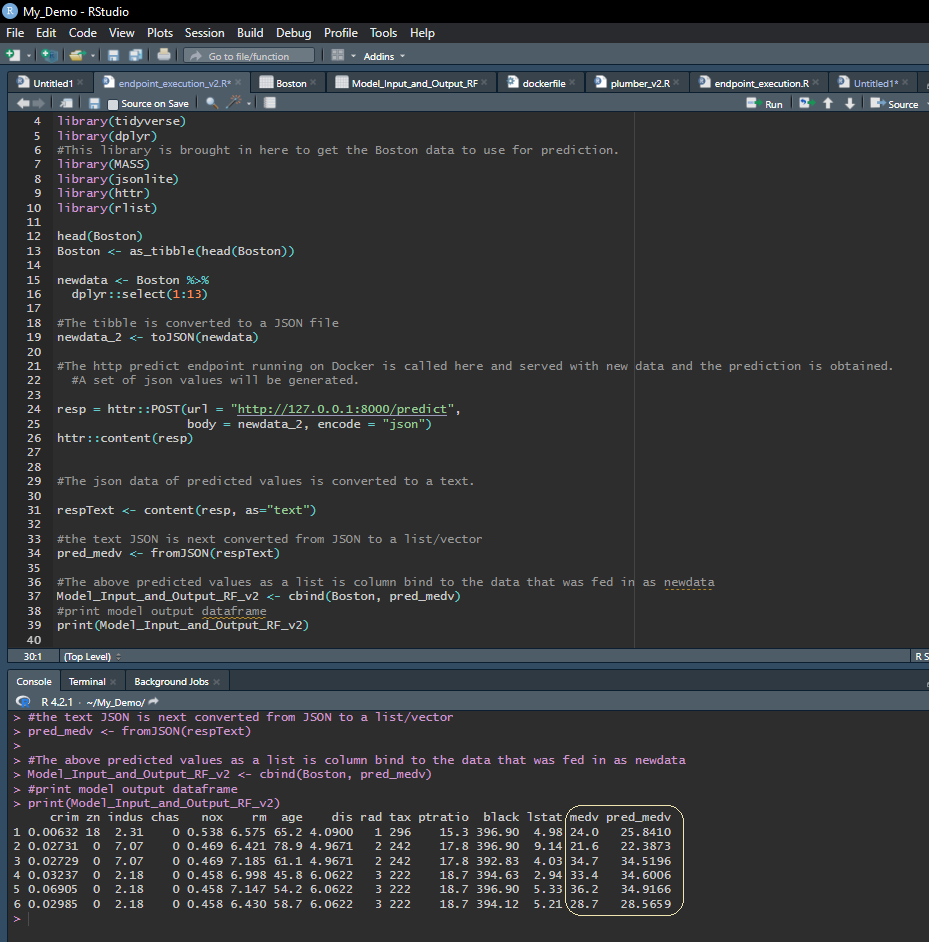Open the Session menu
This screenshot has height=942, width=929.
pyautogui.click(x=203, y=33)
